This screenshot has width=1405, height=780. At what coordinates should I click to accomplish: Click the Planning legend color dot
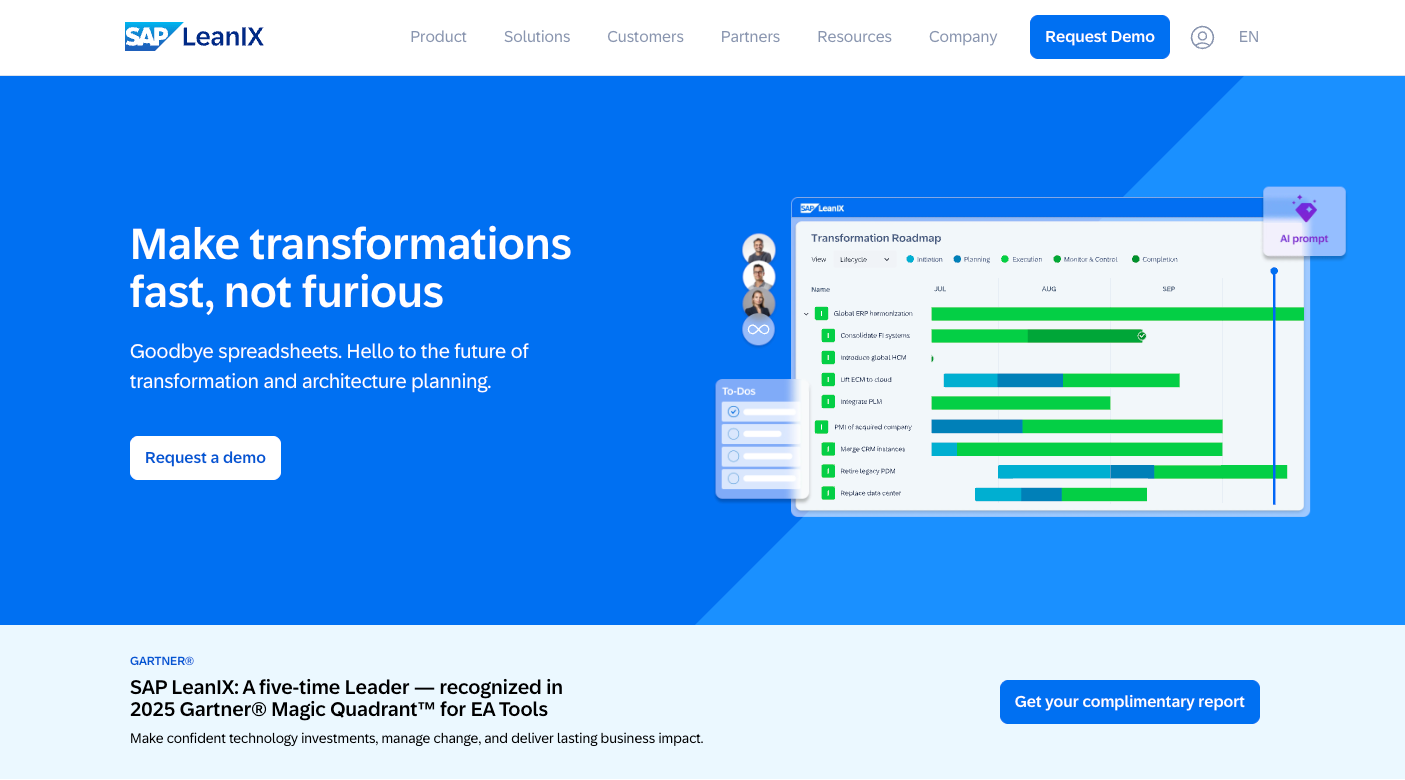click(x=957, y=259)
